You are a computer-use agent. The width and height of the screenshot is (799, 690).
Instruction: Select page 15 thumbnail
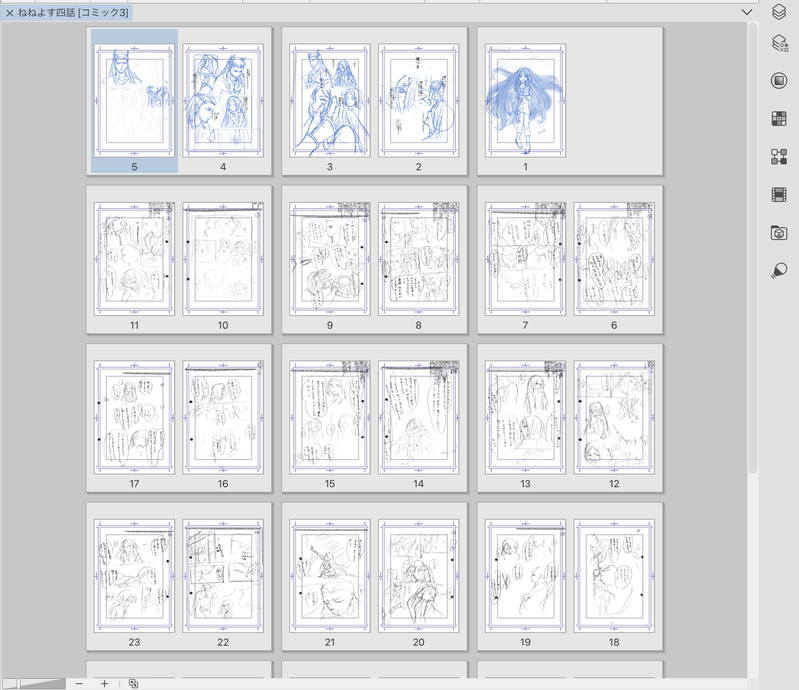pyautogui.click(x=330, y=417)
